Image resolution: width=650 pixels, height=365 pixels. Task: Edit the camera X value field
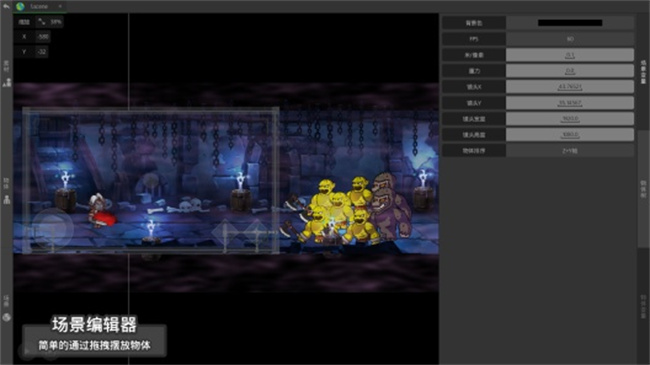[x=570, y=87]
